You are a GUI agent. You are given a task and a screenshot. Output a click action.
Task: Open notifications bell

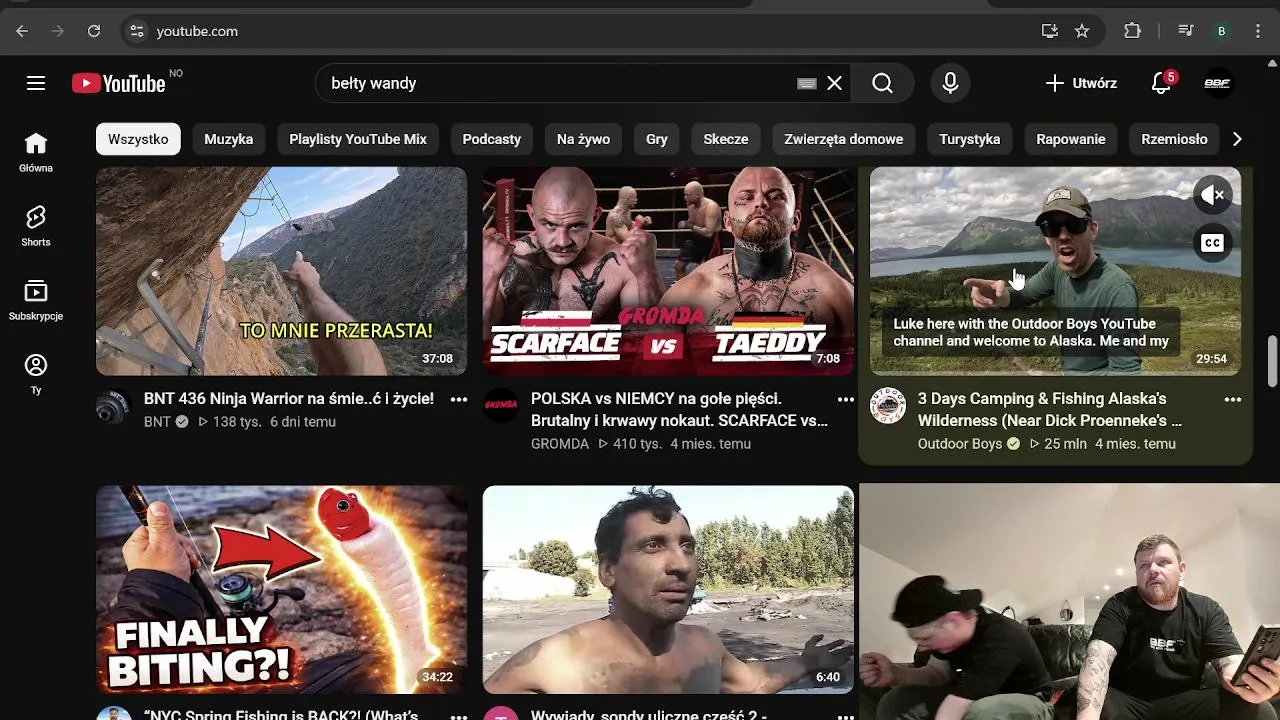tap(1161, 83)
